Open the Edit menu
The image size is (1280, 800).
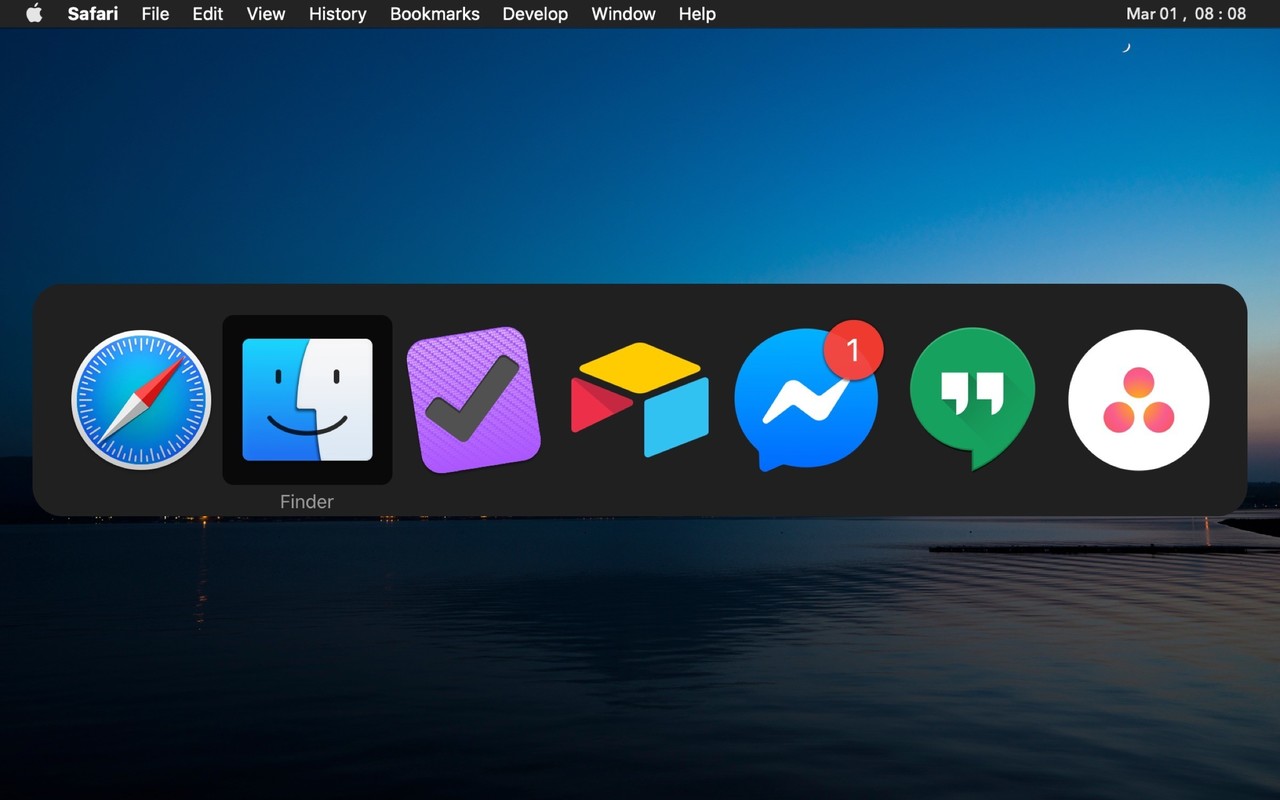(x=208, y=14)
